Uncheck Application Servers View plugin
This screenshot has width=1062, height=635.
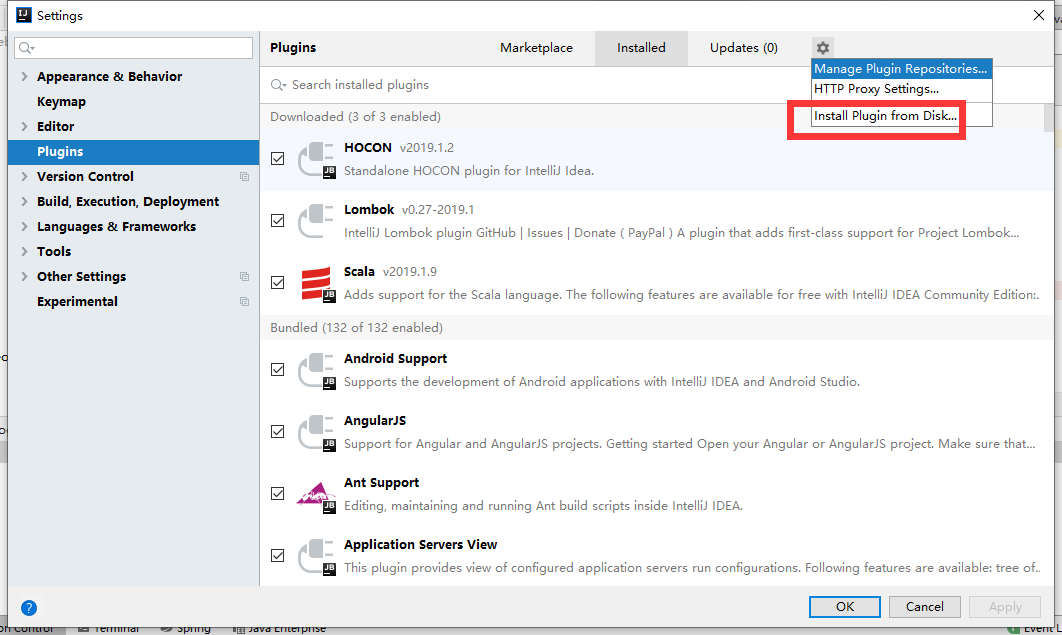pos(278,556)
